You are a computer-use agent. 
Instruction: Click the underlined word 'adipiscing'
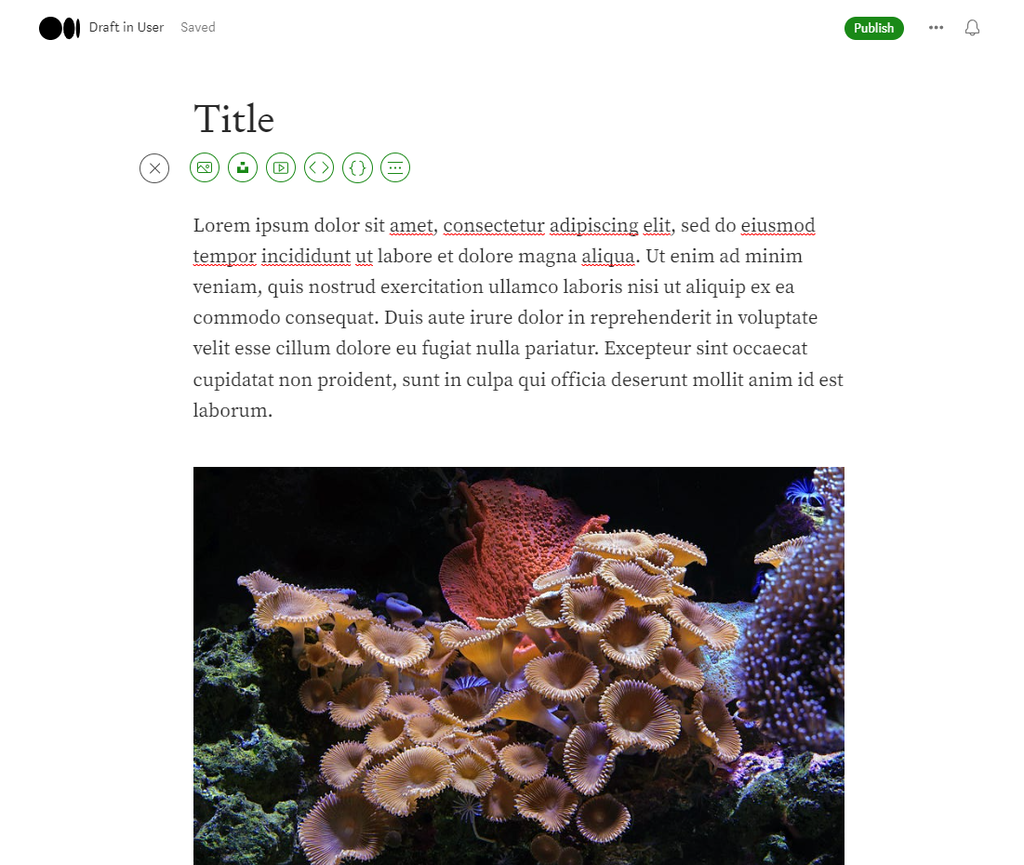594,226
